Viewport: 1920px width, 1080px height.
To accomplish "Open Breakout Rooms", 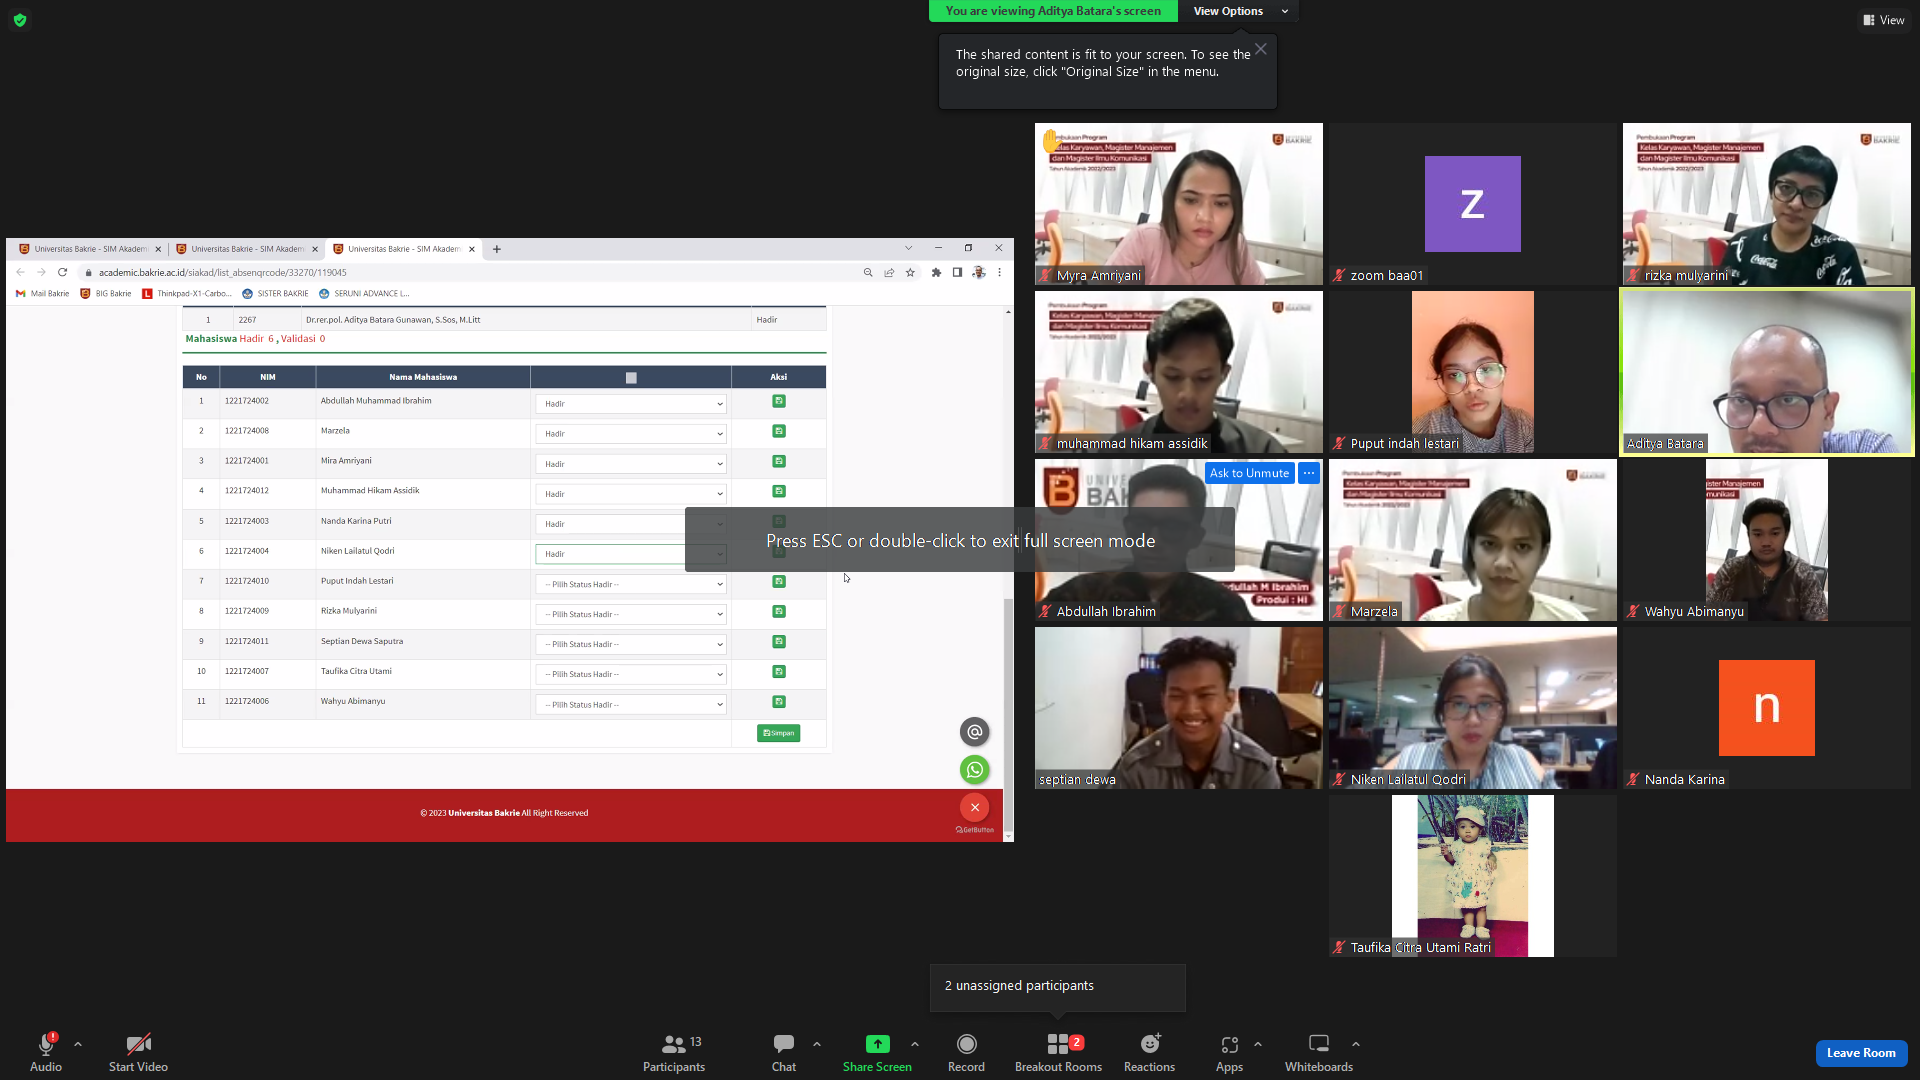I will (1058, 1052).
